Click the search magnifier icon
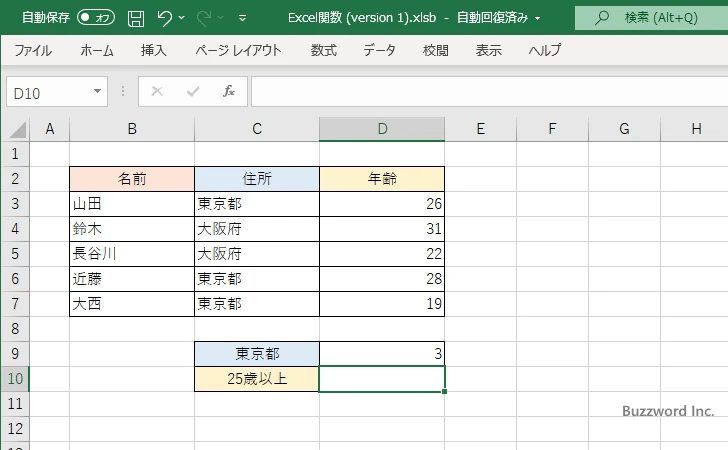 coord(602,18)
